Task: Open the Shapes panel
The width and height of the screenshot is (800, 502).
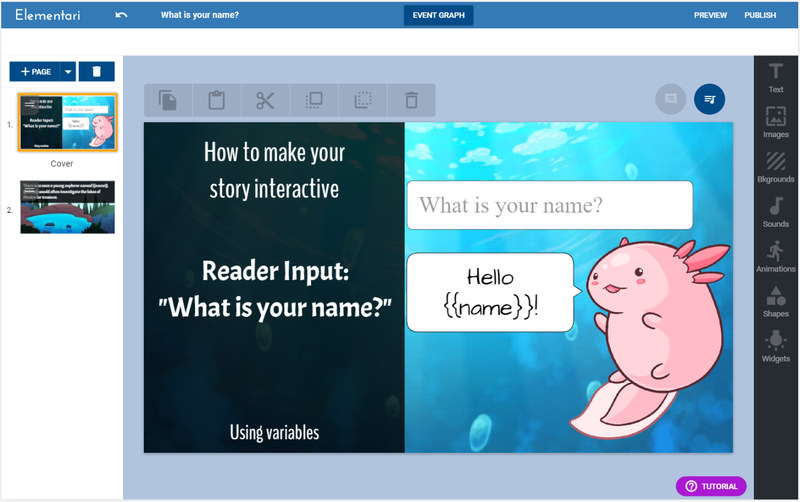Action: tap(776, 302)
